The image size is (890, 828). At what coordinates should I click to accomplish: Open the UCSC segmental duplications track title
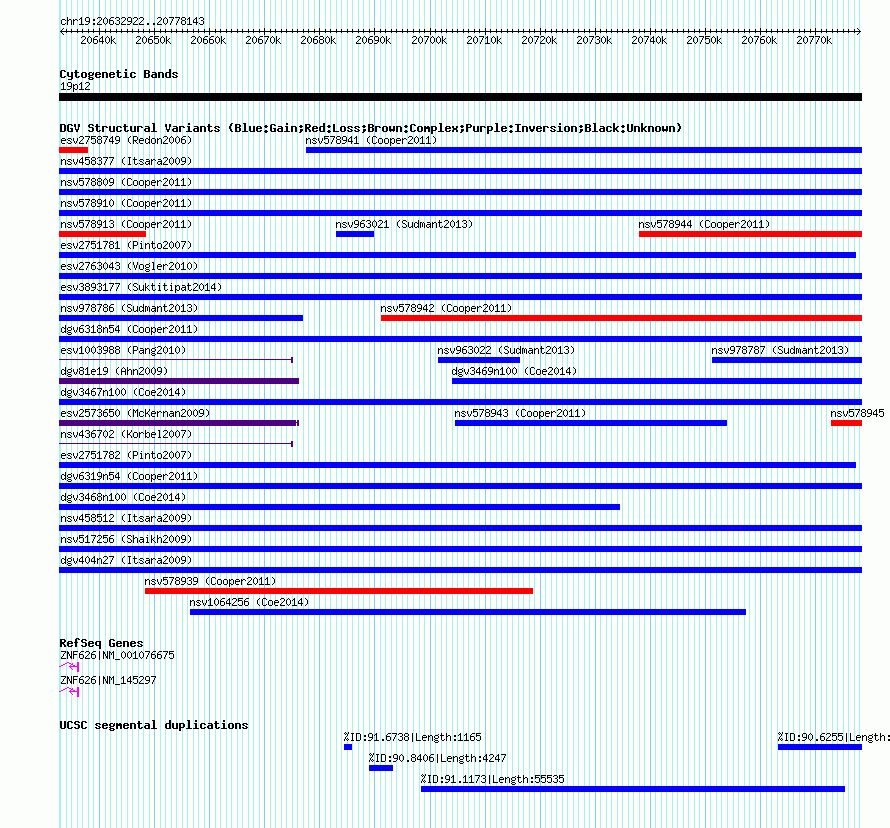(x=154, y=725)
